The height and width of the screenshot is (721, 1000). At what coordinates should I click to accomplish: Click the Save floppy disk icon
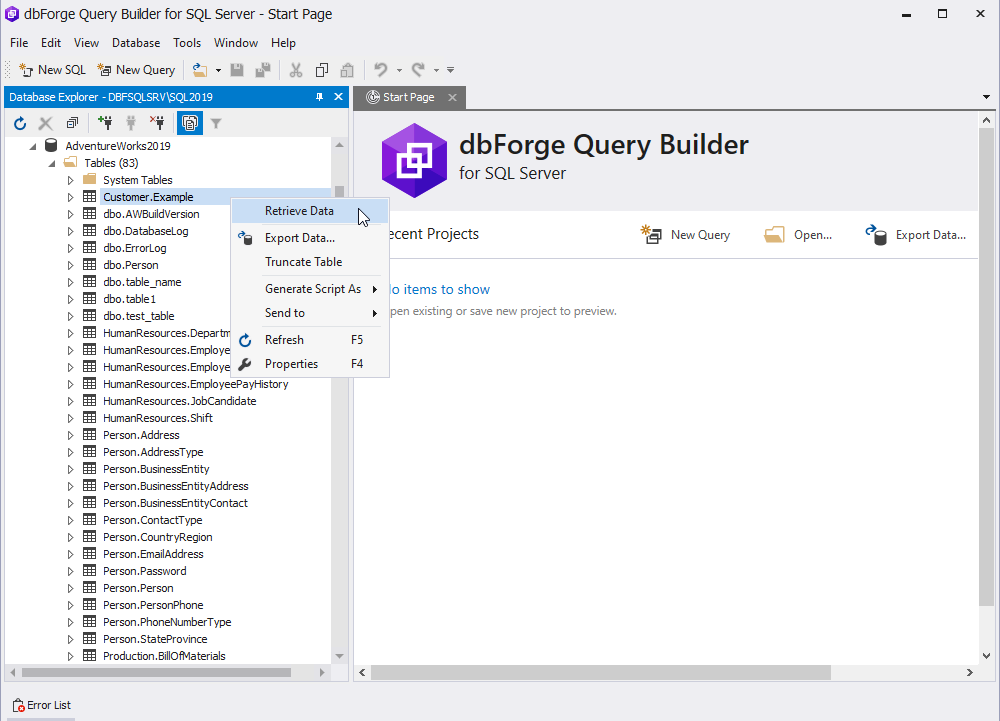point(237,69)
